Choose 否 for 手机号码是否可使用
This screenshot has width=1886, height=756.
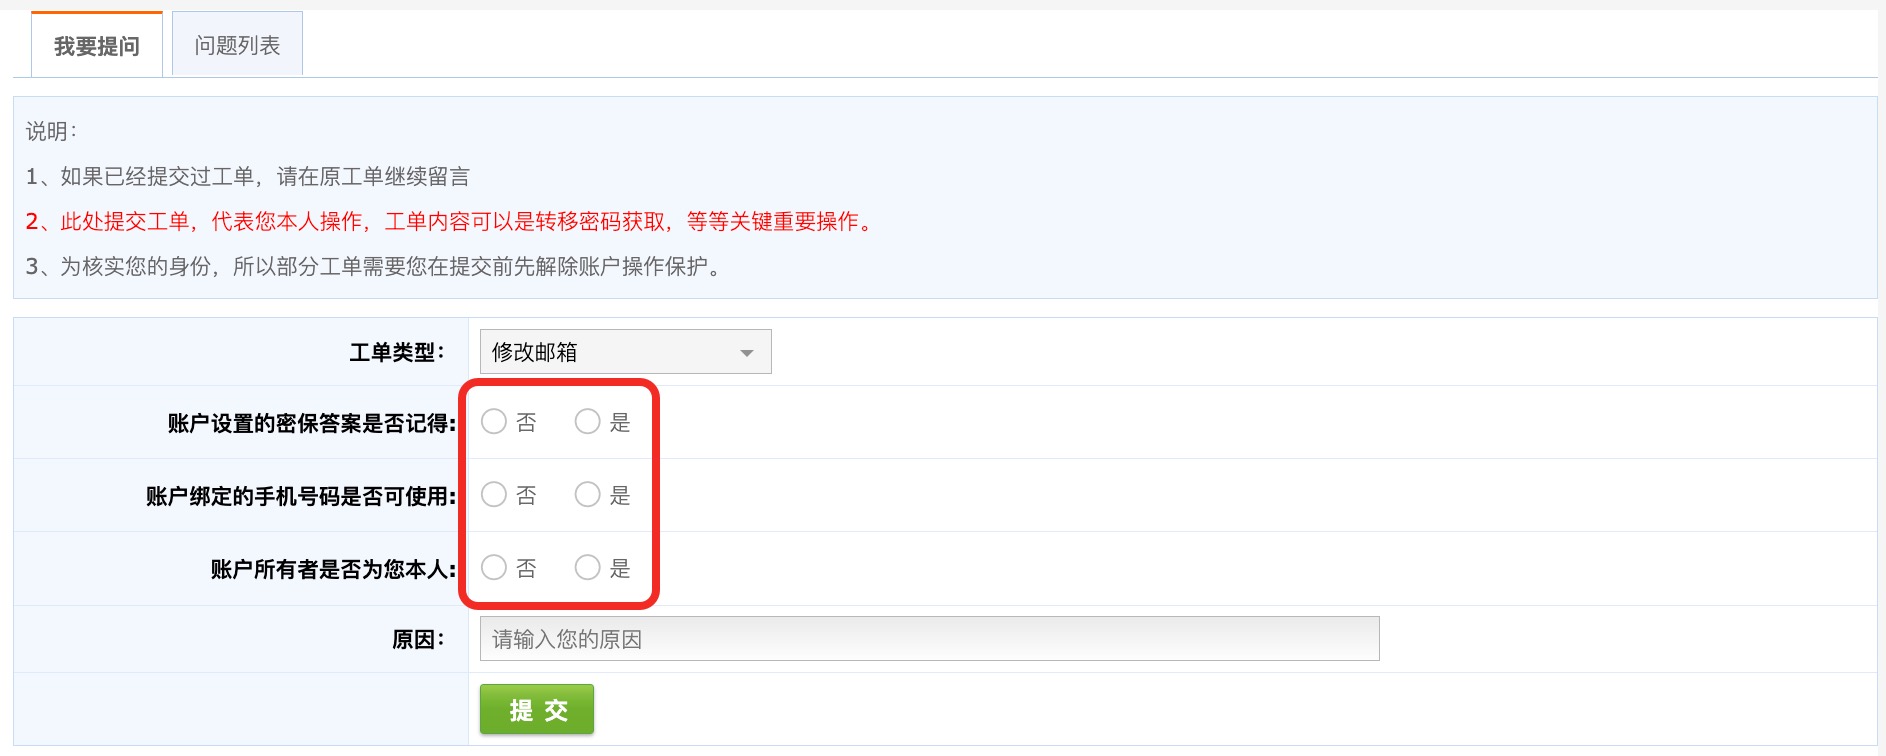click(x=494, y=495)
